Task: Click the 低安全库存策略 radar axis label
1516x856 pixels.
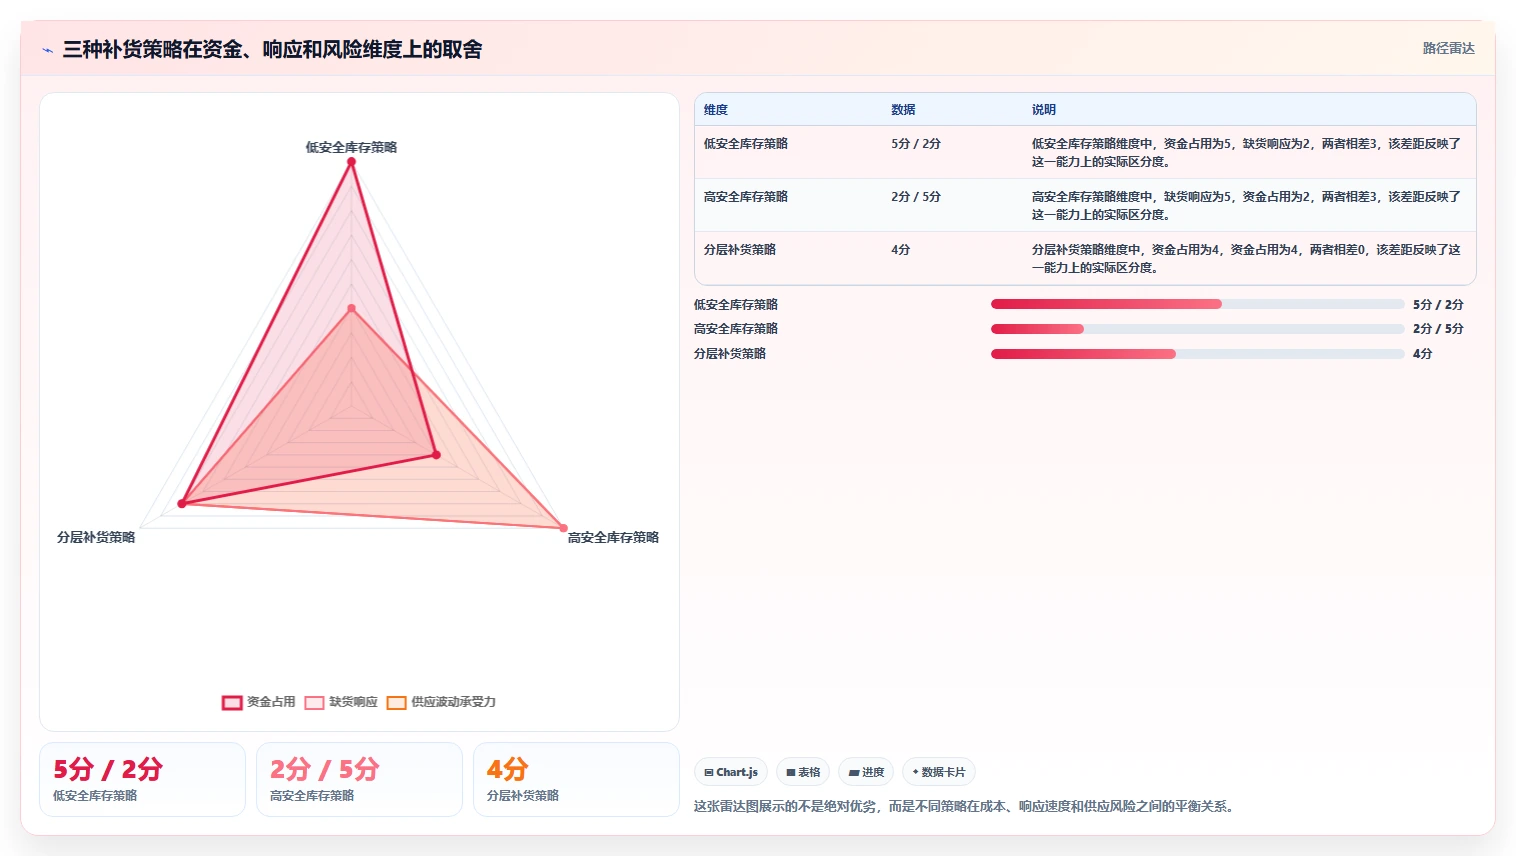Action: tap(351, 147)
